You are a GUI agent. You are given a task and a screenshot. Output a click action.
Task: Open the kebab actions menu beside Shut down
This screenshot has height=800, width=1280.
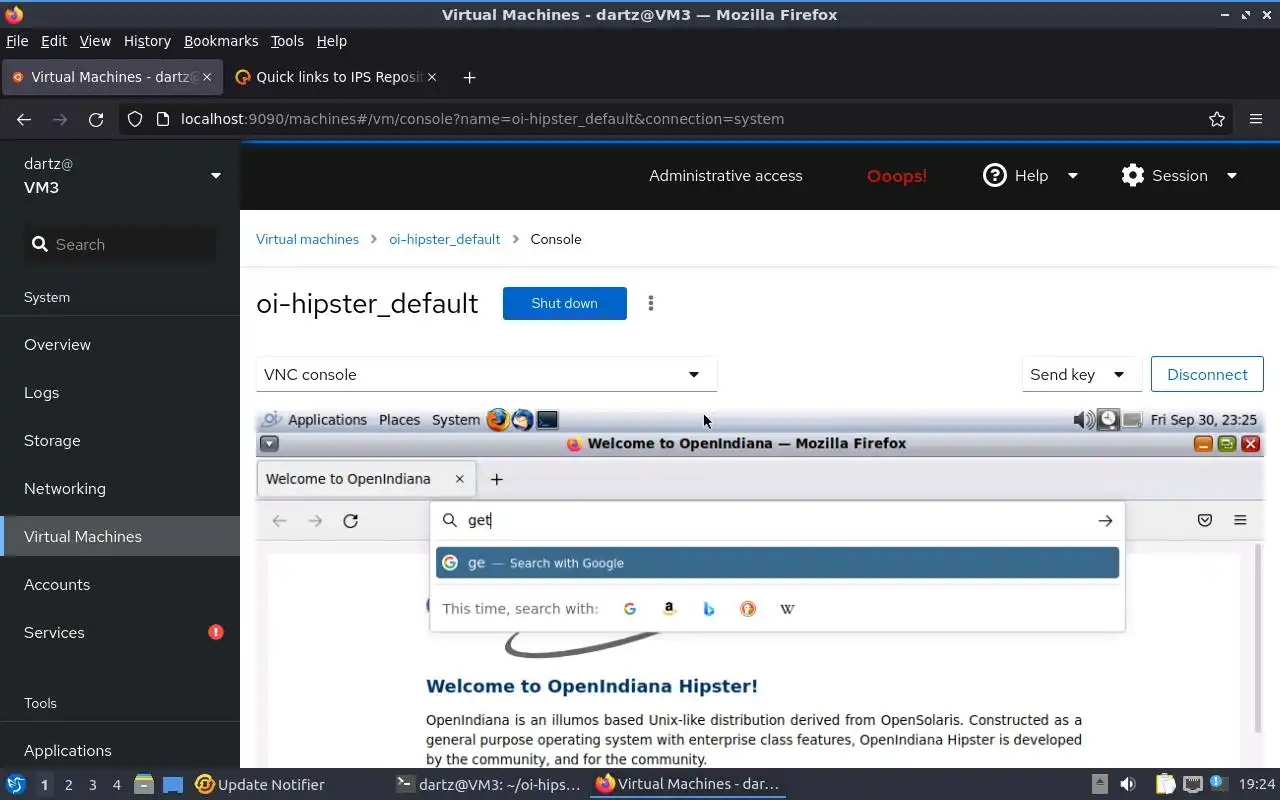(x=651, y=303)
